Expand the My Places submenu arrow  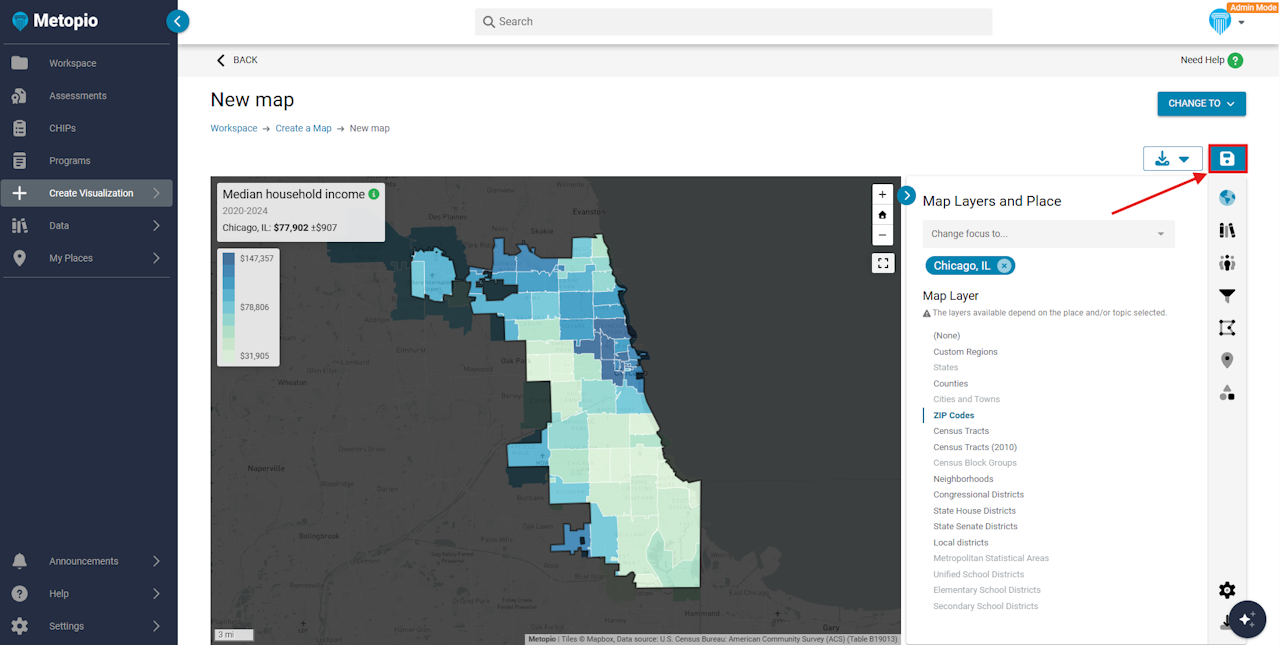point(156,258)
